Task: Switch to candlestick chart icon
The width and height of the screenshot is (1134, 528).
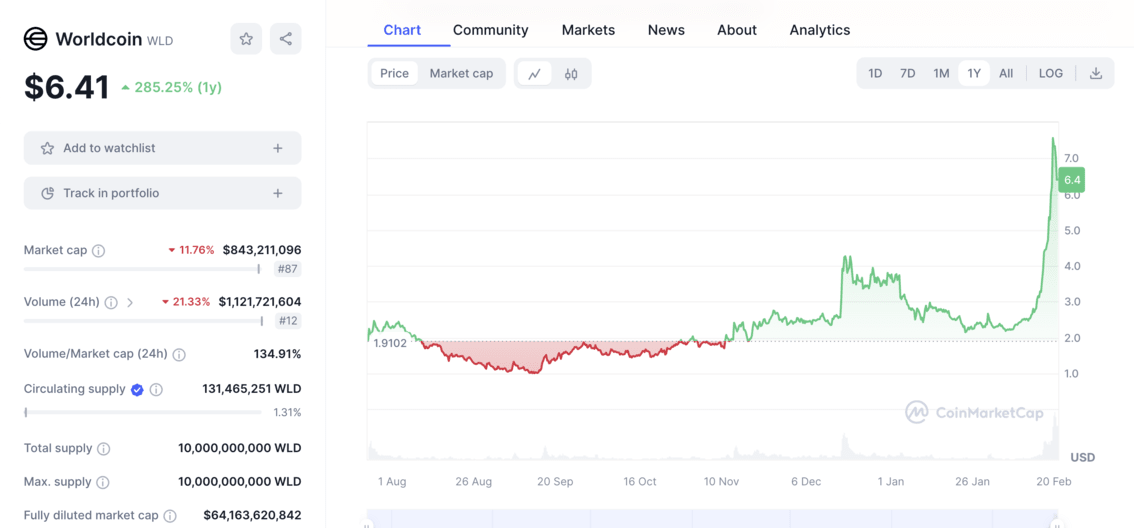Action: click(571, 73)
